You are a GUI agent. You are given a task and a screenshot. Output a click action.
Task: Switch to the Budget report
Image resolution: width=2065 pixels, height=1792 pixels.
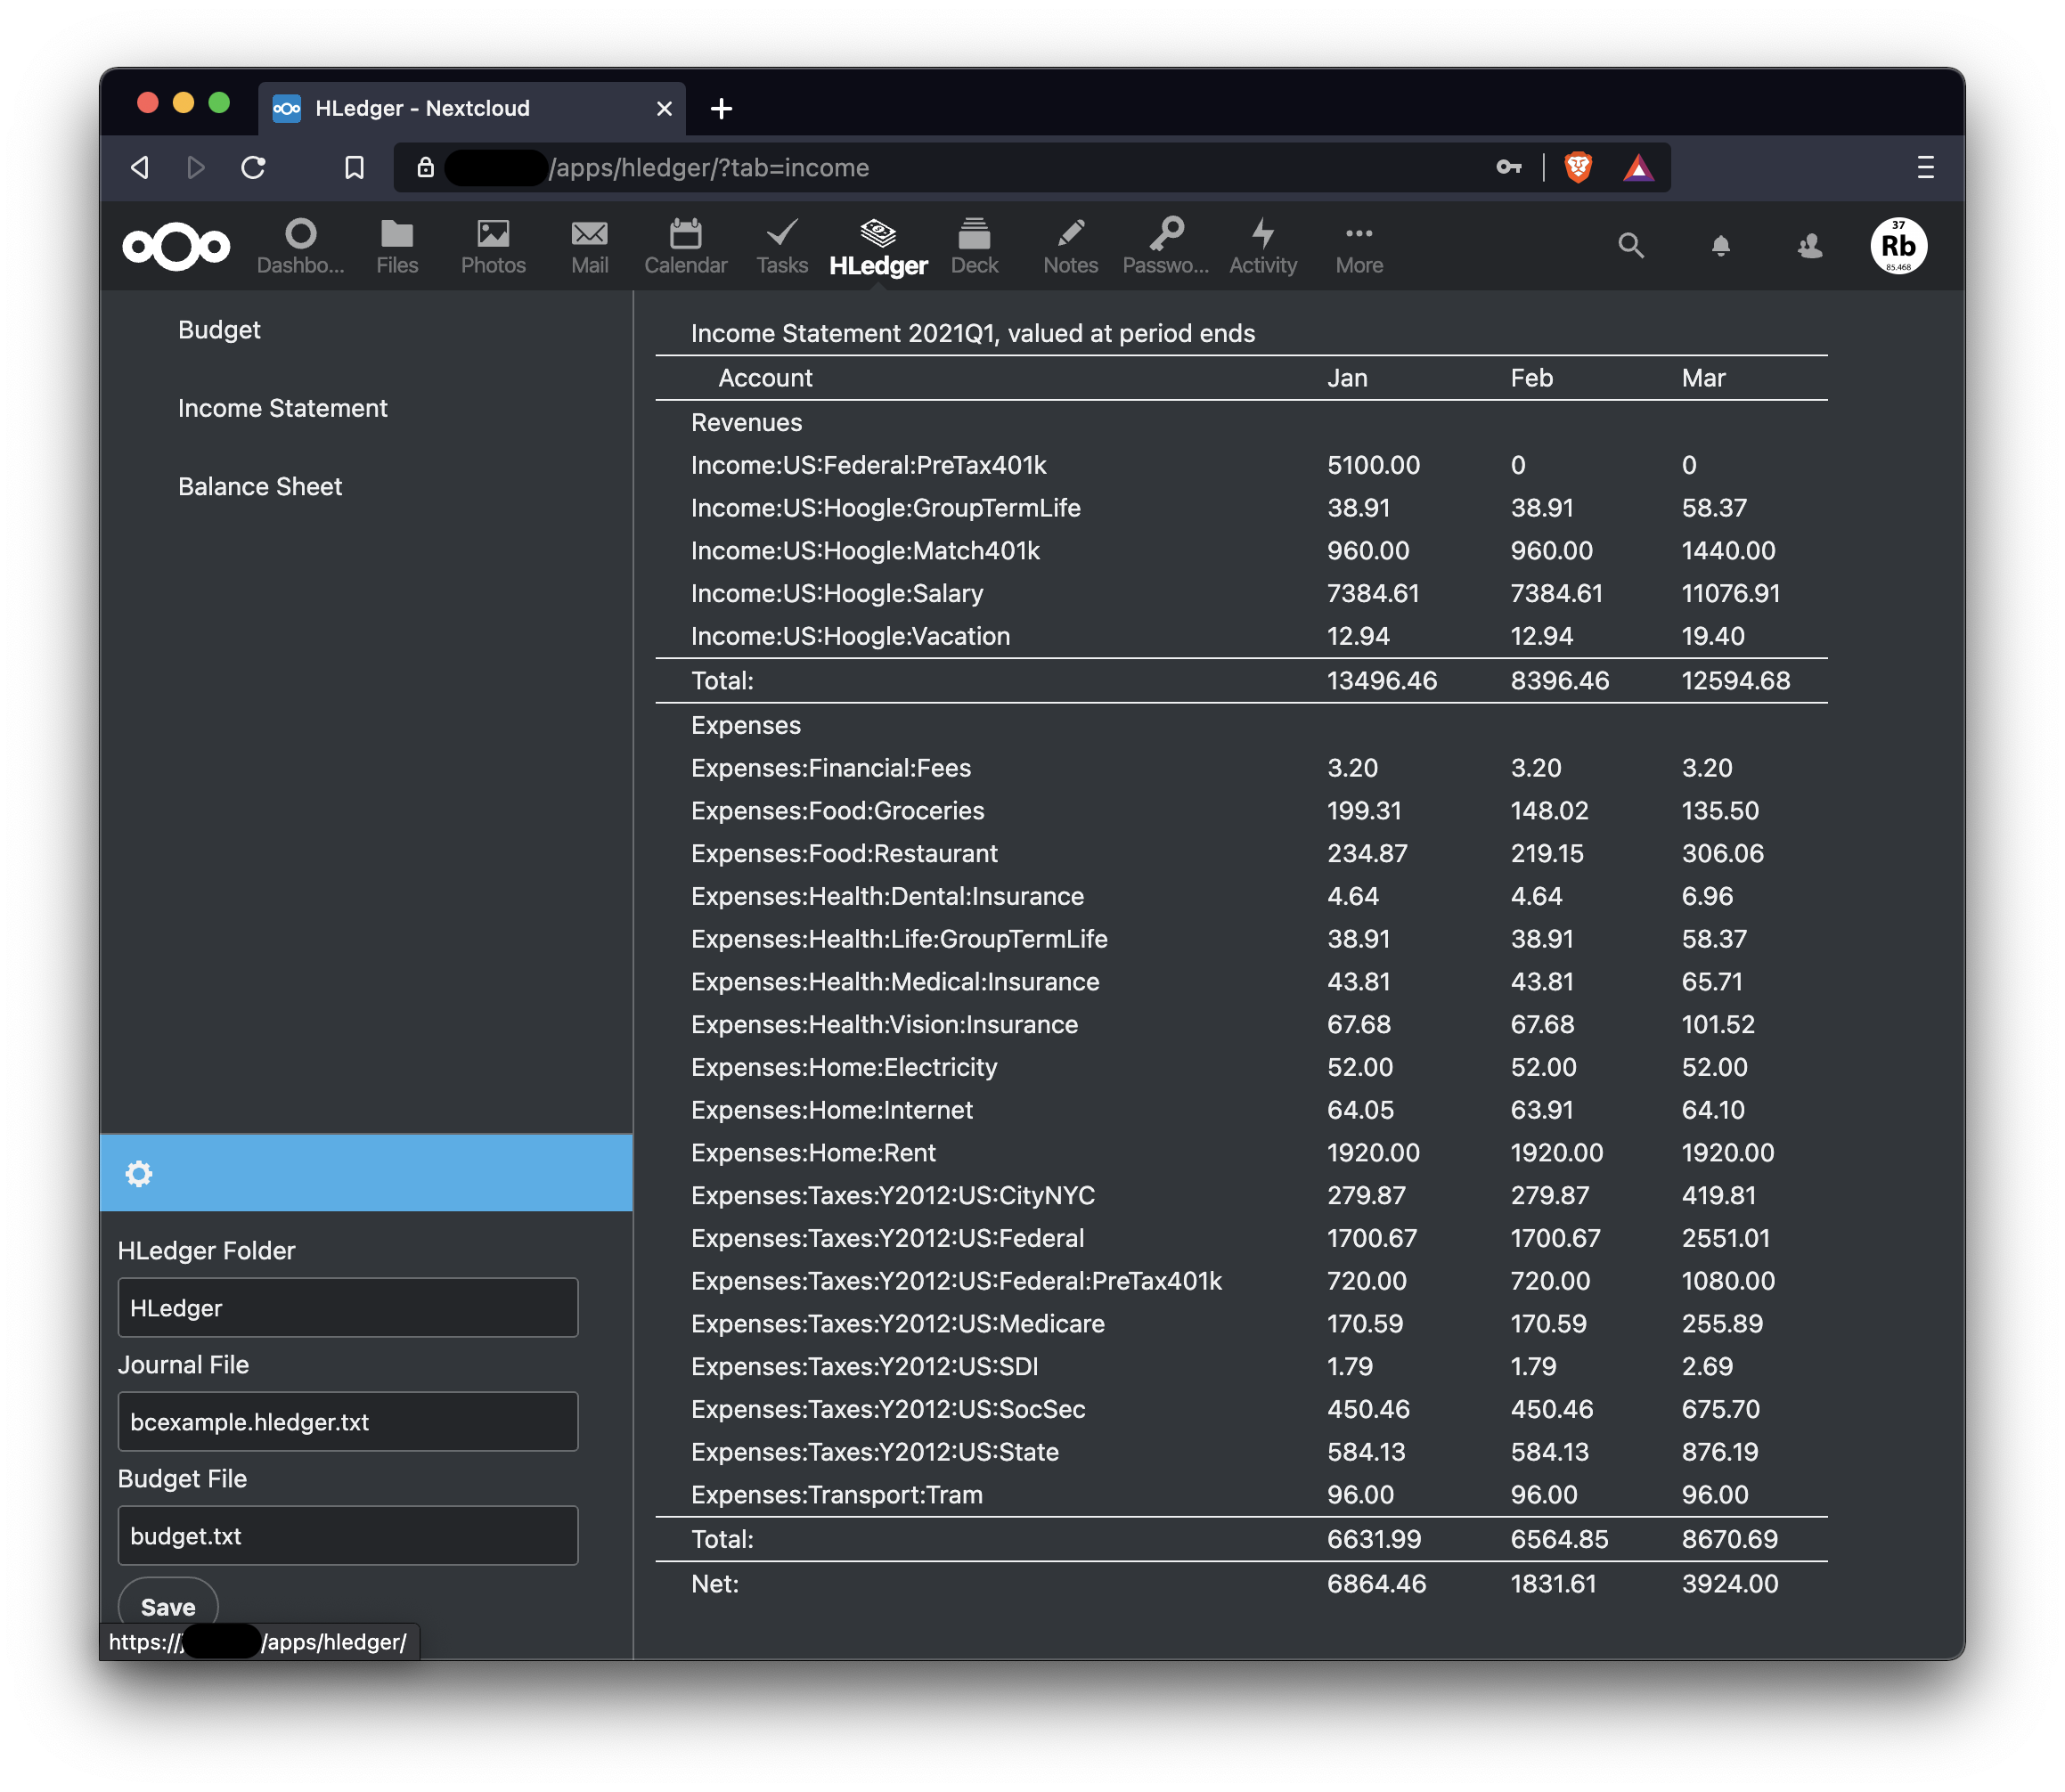coord(219,330)
